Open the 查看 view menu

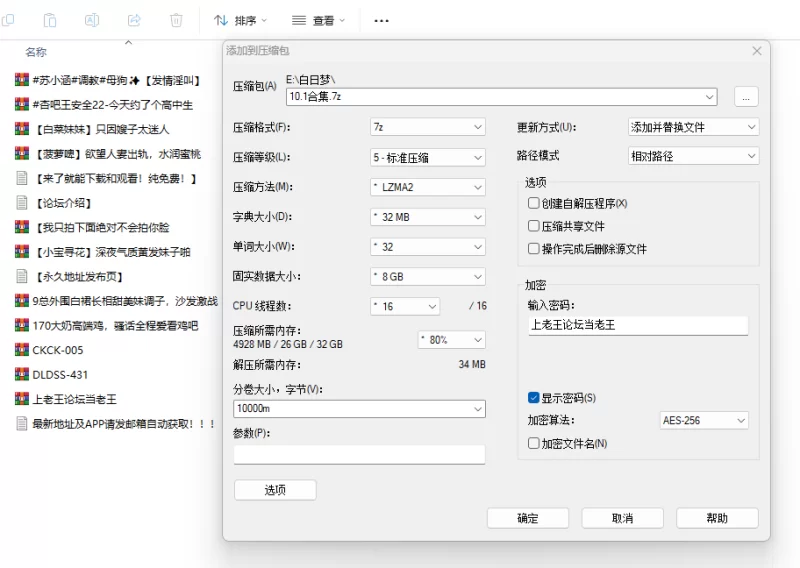[x=318, y=20]
